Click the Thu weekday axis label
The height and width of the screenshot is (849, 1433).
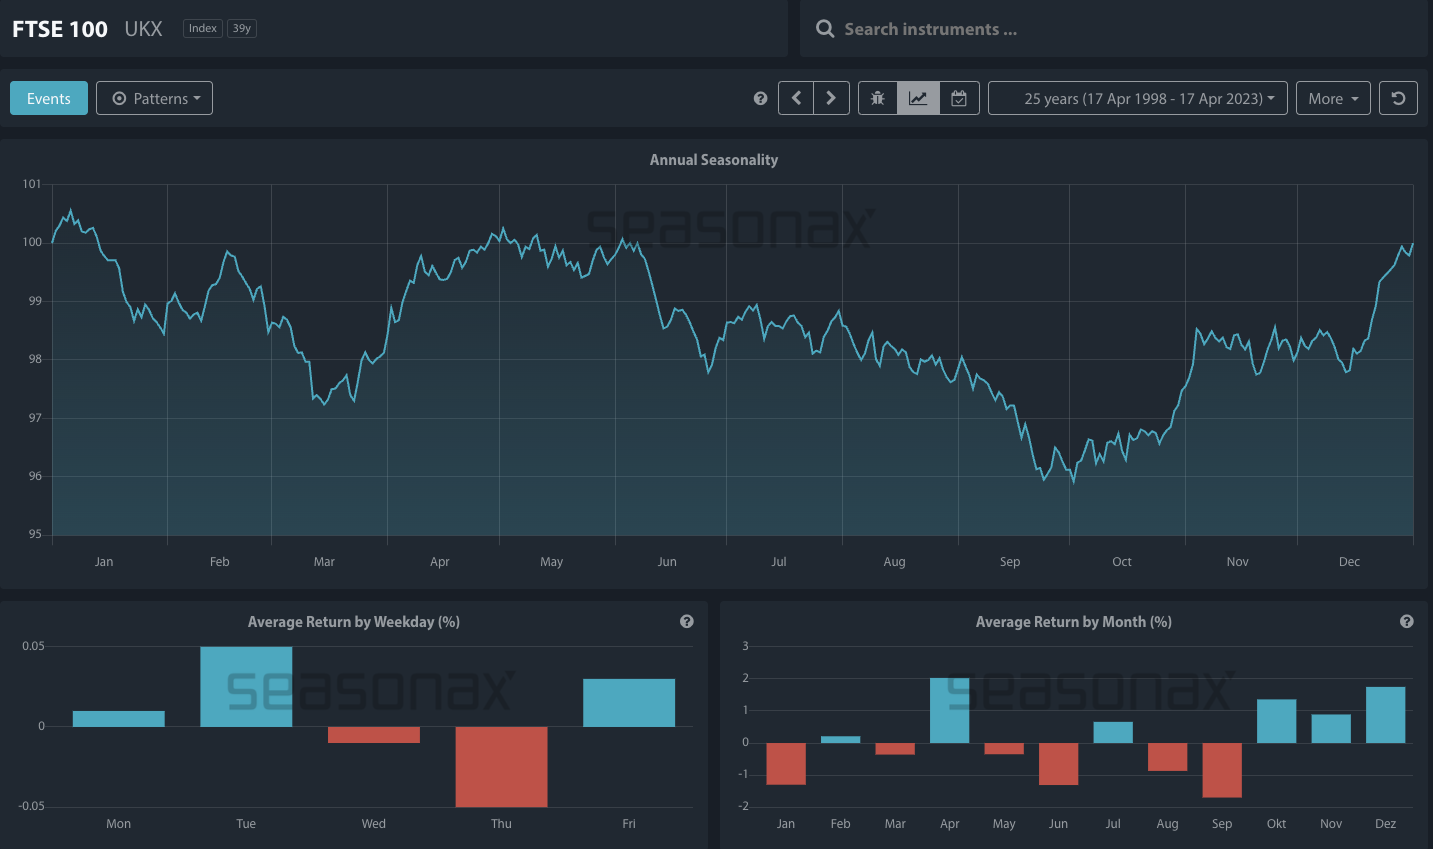[501, 824]
